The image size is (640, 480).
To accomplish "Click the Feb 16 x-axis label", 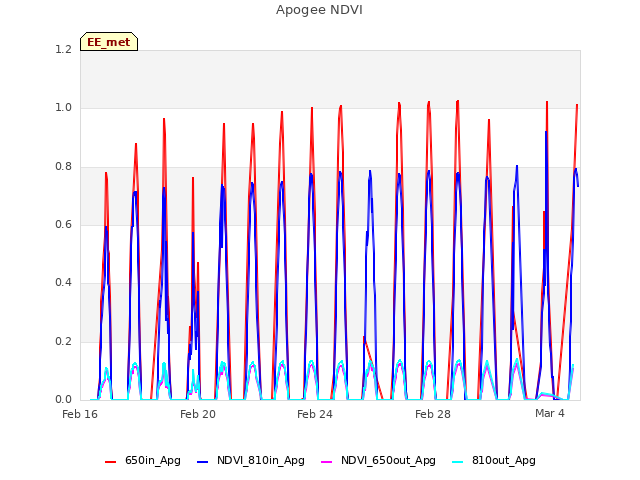I will [x=80, y=414].
